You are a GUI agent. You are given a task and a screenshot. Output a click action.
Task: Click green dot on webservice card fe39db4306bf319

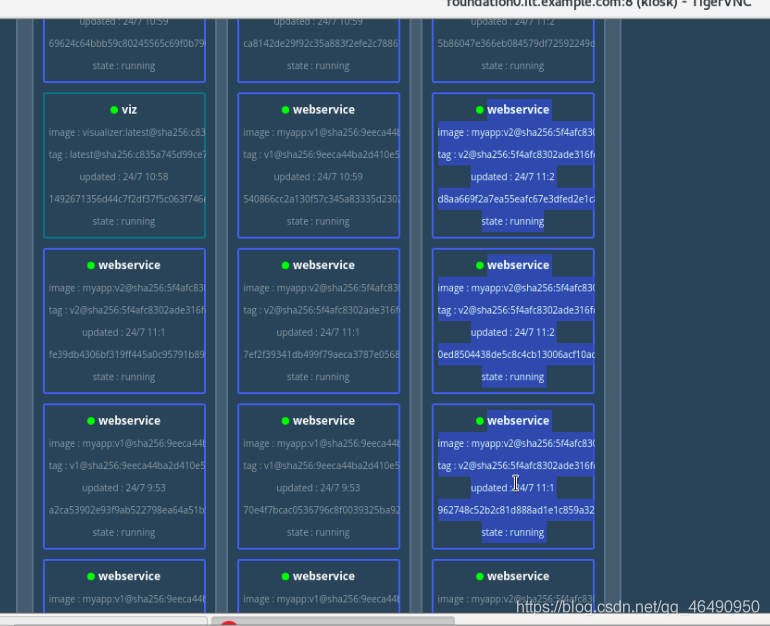coord(91,266)
